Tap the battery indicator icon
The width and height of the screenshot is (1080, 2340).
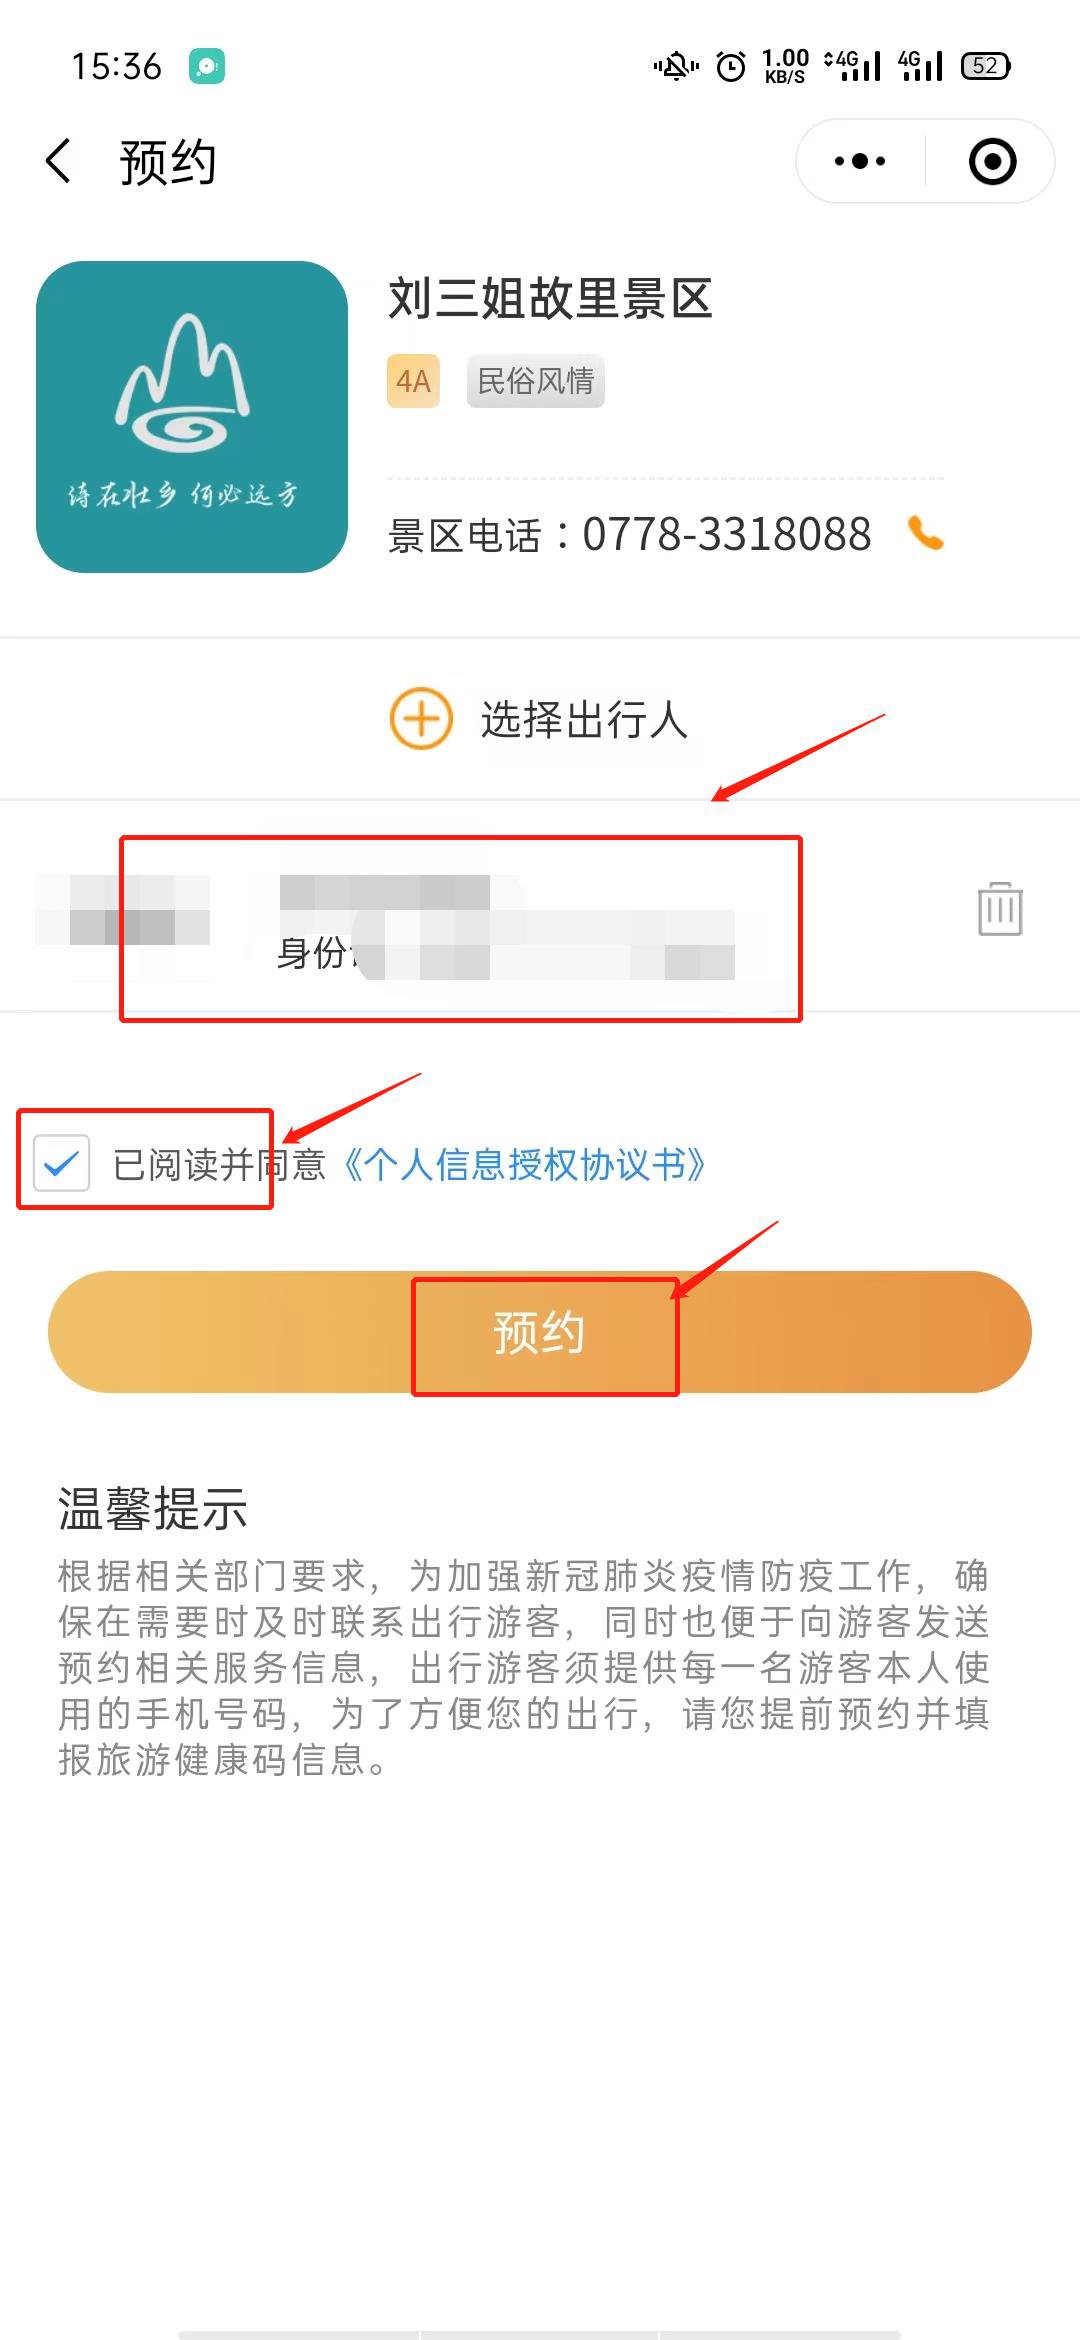pos(985,67)
